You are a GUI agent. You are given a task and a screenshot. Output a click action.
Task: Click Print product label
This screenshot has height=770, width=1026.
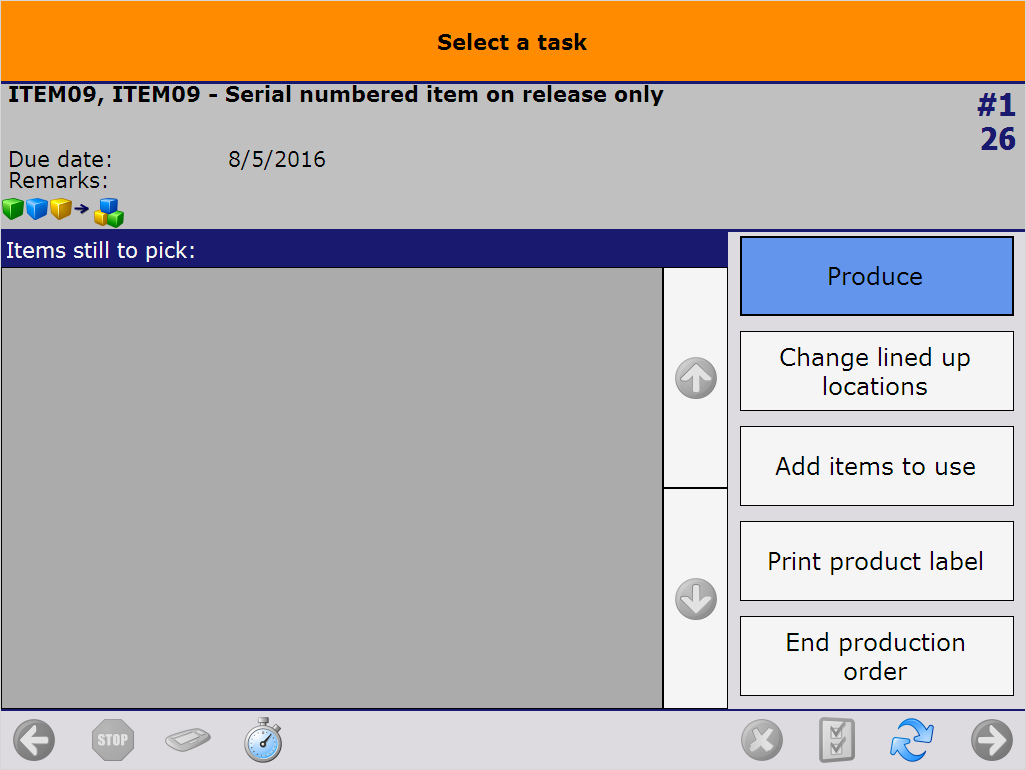coord(876,561)
